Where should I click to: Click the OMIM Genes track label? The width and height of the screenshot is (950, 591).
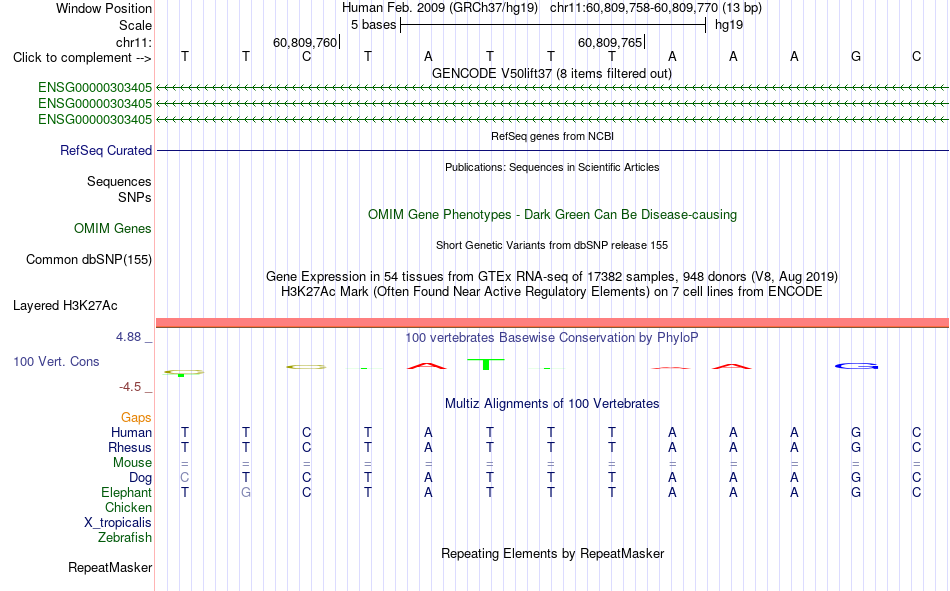113,229
